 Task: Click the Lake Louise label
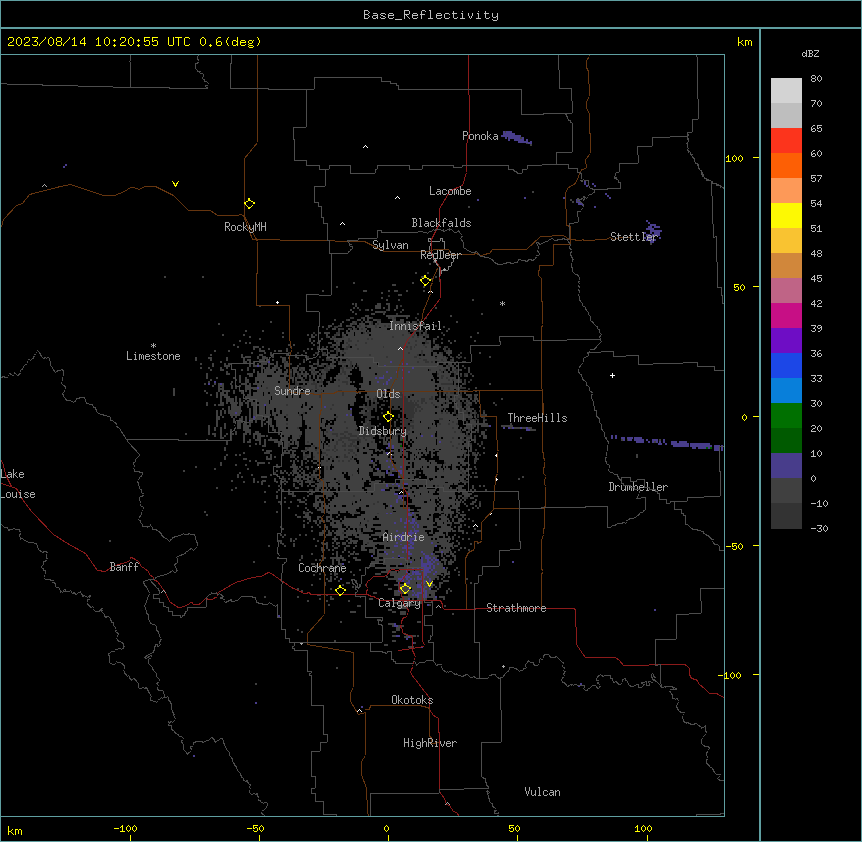16,484
